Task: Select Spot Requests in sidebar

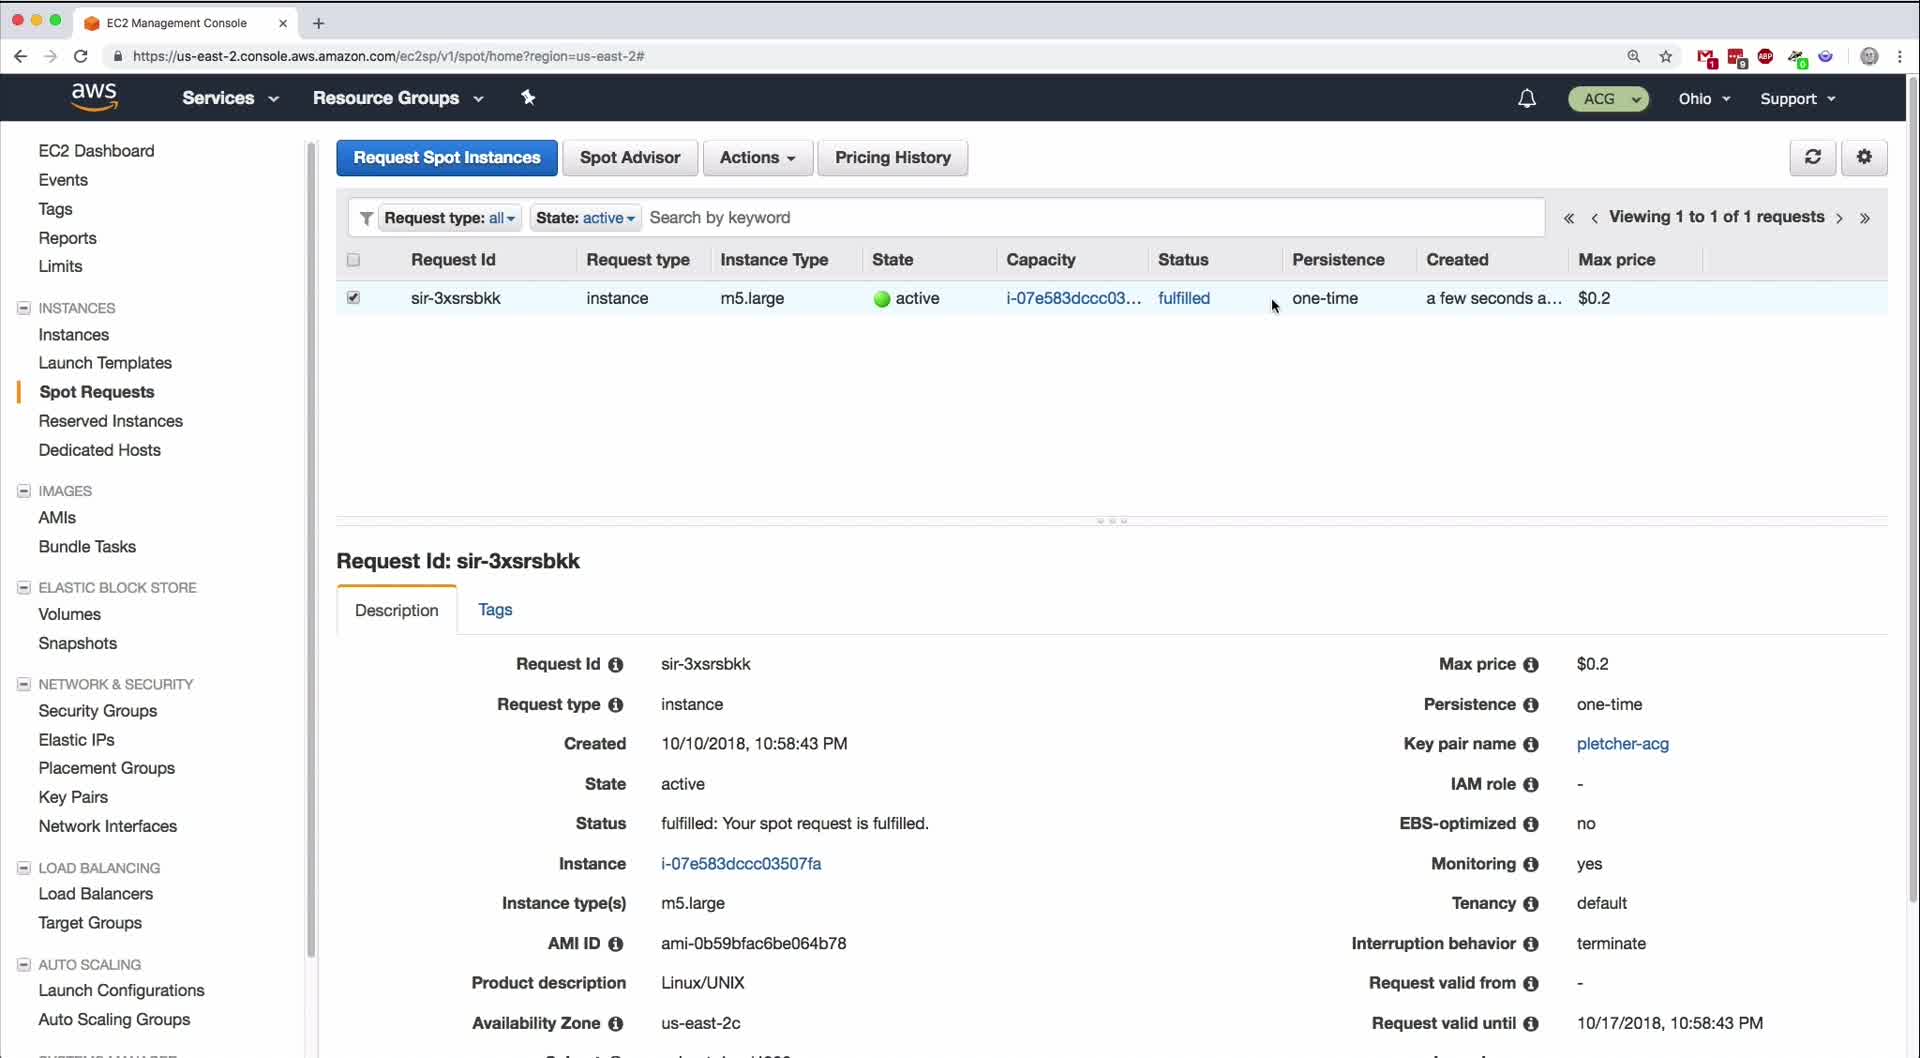Action: [97, 392]
